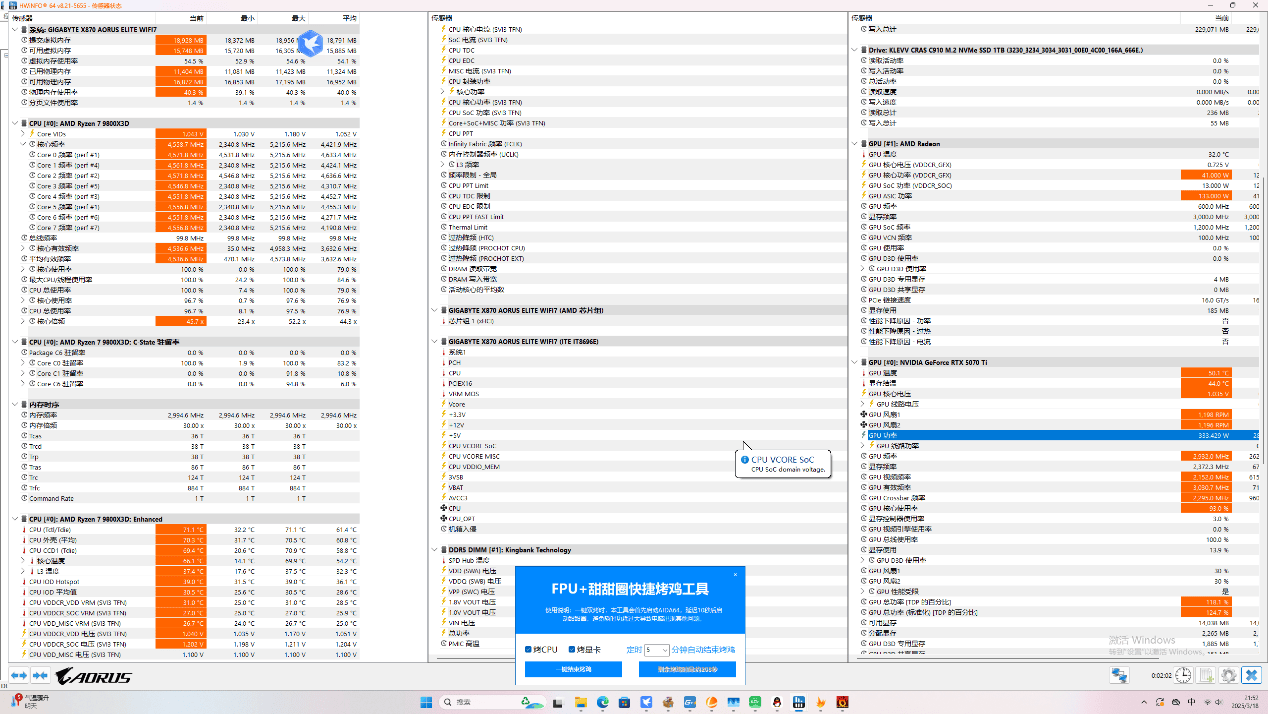
Task: Close the FPU stress tool popup
Action: (736, 574)
